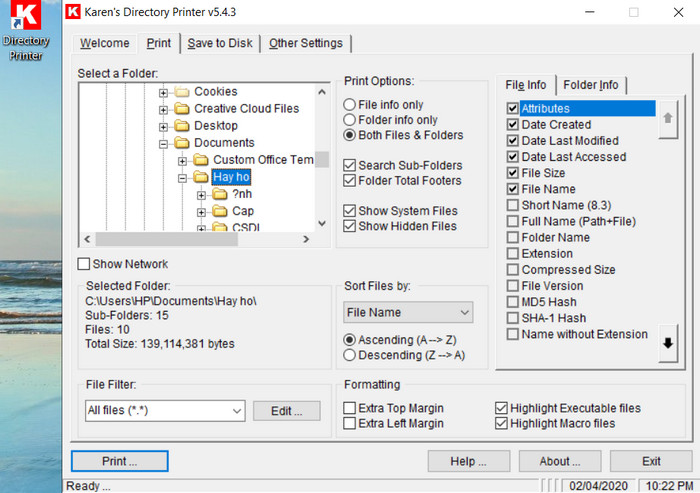Click the 02/04/2020 status bar date
Viewport: 700px width, 493px height.
click(x=598, y=486)
